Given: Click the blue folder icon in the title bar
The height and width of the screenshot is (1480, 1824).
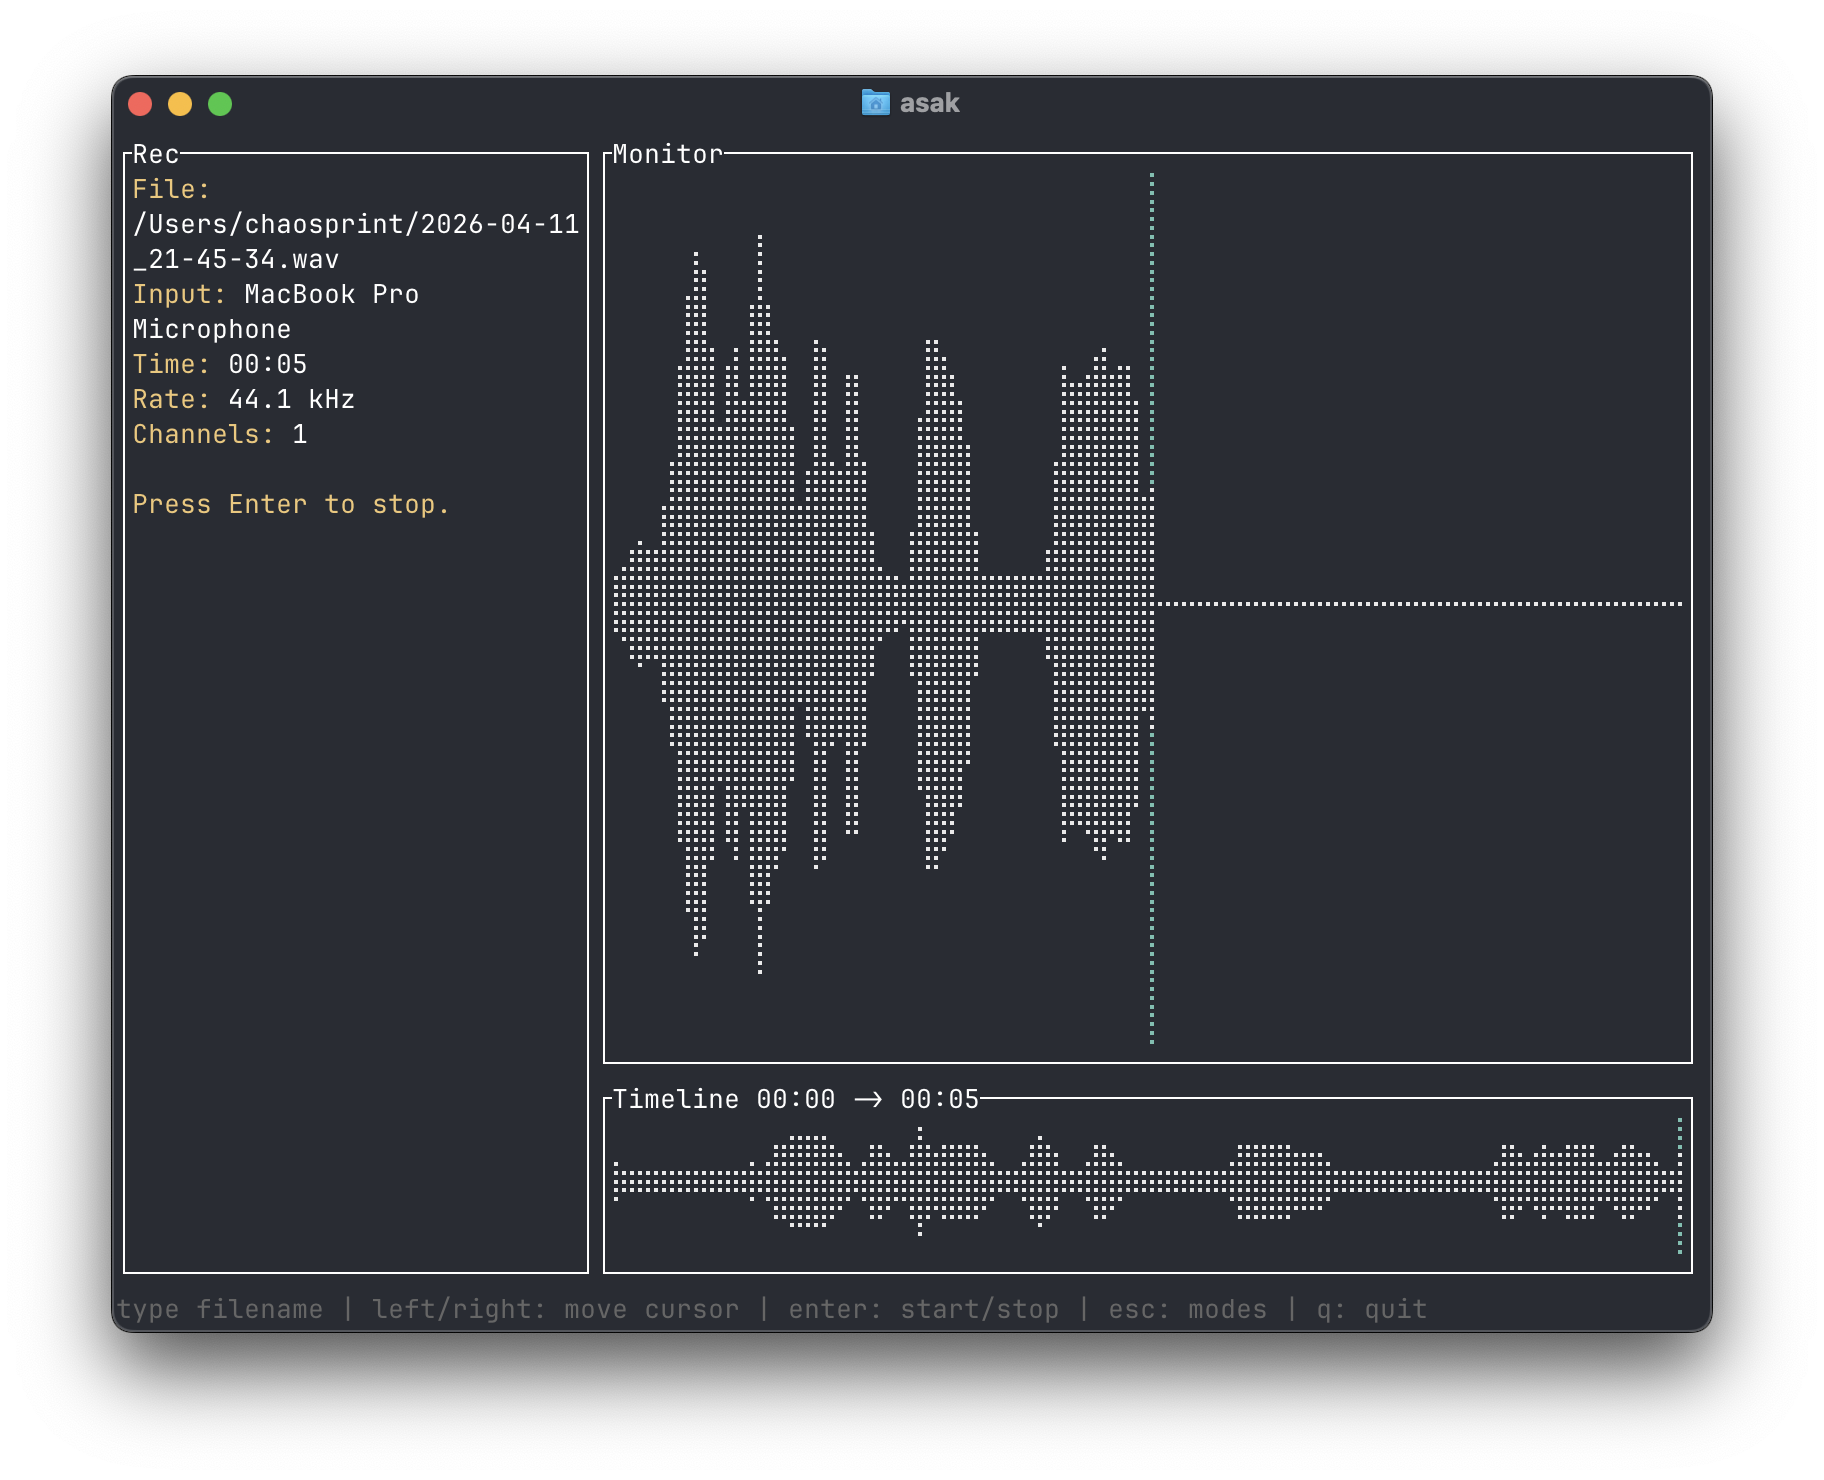Looking at the screenshot, I should coord(874,102).
